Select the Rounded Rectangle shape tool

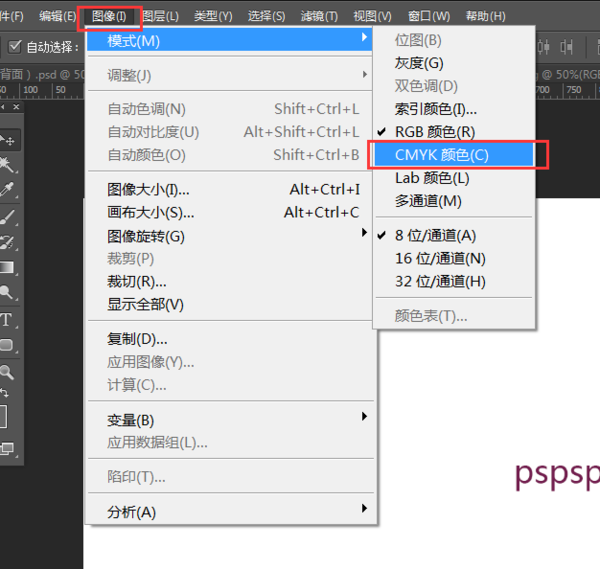click(x=6, y=345)
